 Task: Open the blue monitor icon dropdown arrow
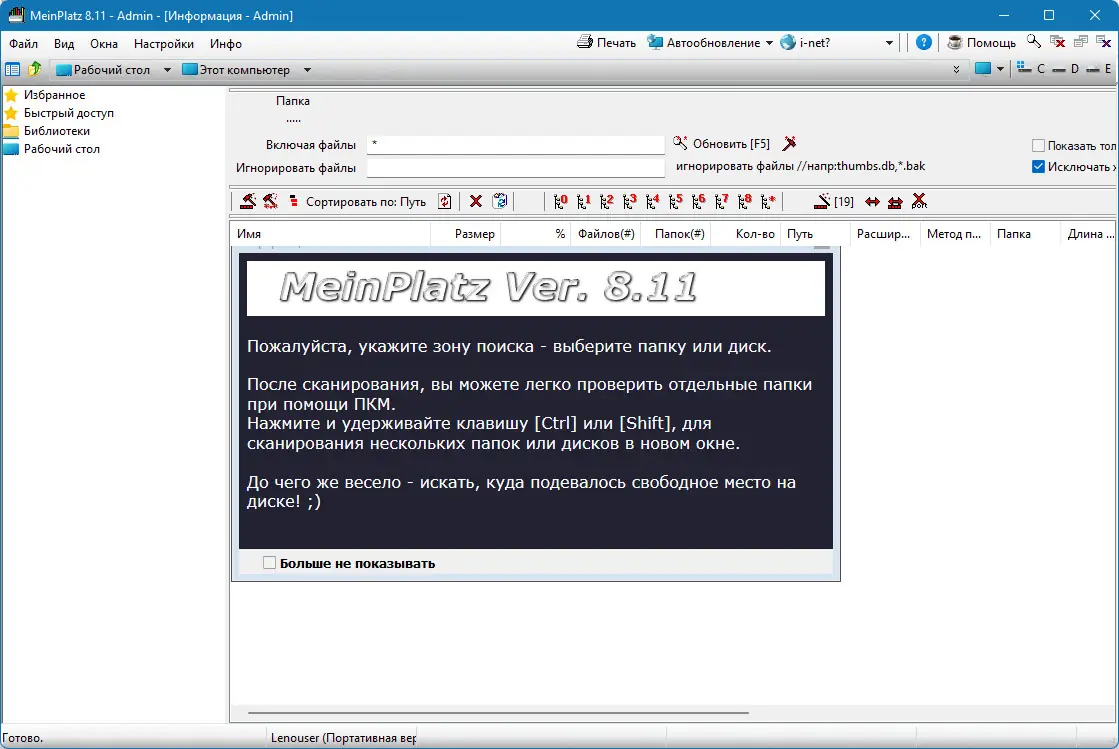tap(1000, 69)
